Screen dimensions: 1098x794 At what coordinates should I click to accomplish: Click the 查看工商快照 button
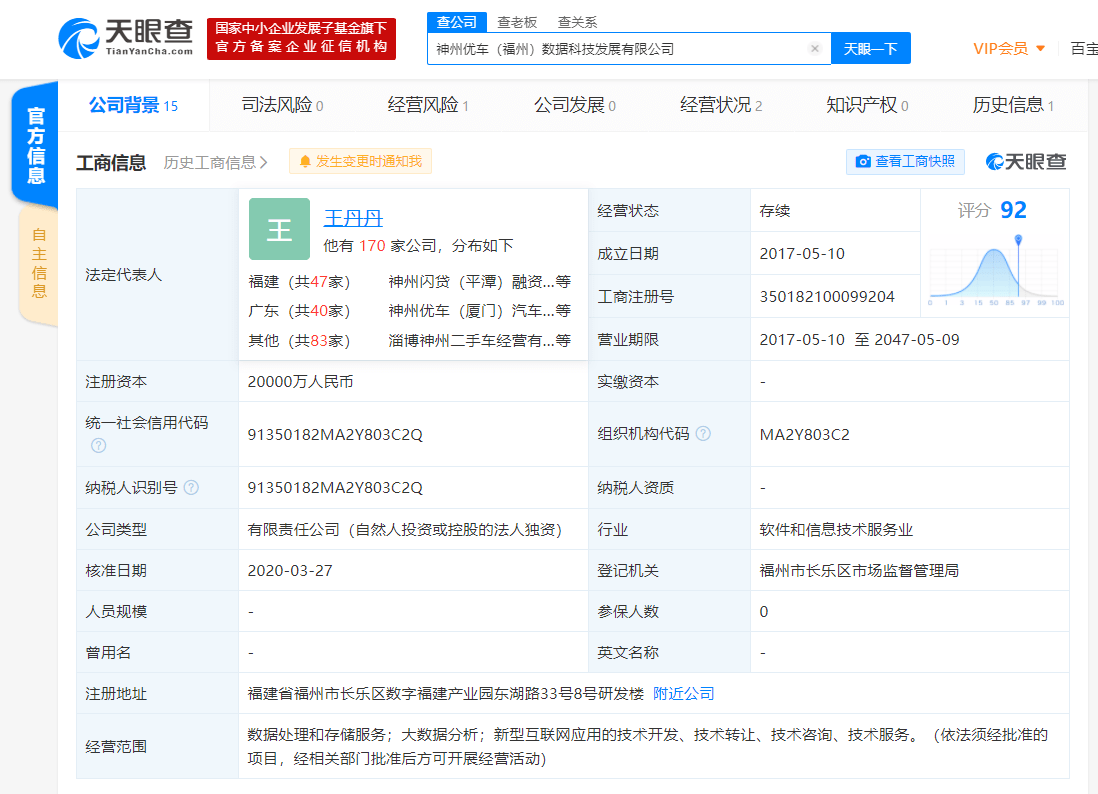(905, 161)
